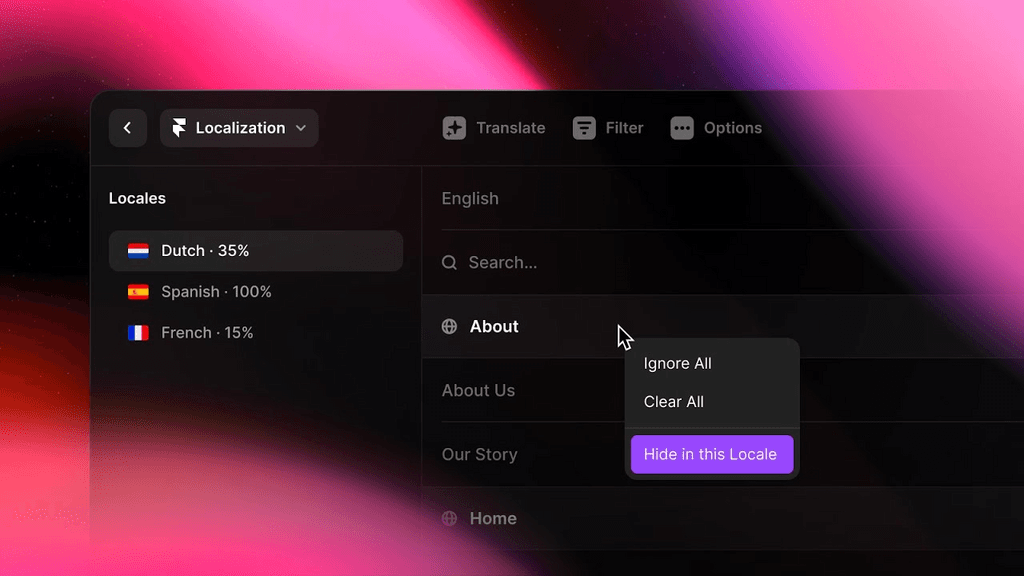This screenshot has width=1024, height=576.
Task: Click the globe icon beside Home
Action: click(448, 518)
